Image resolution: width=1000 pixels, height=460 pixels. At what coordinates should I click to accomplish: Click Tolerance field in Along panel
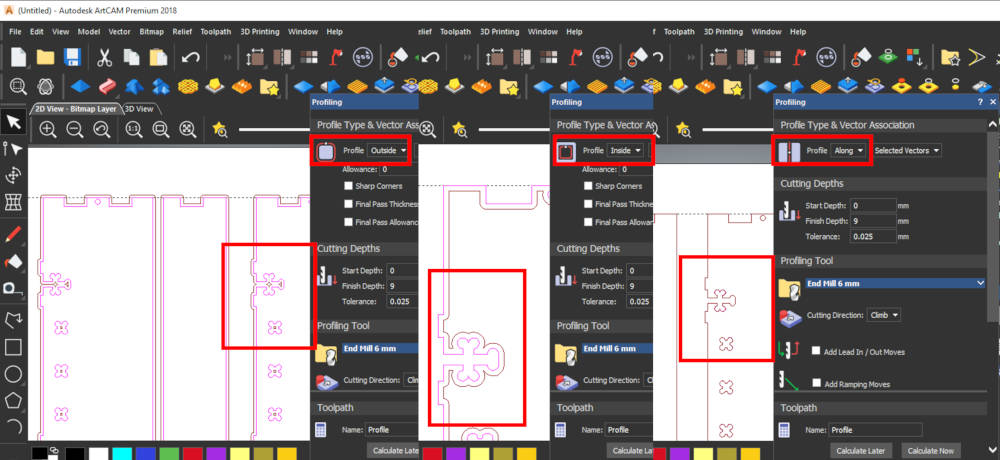[872, 236]
